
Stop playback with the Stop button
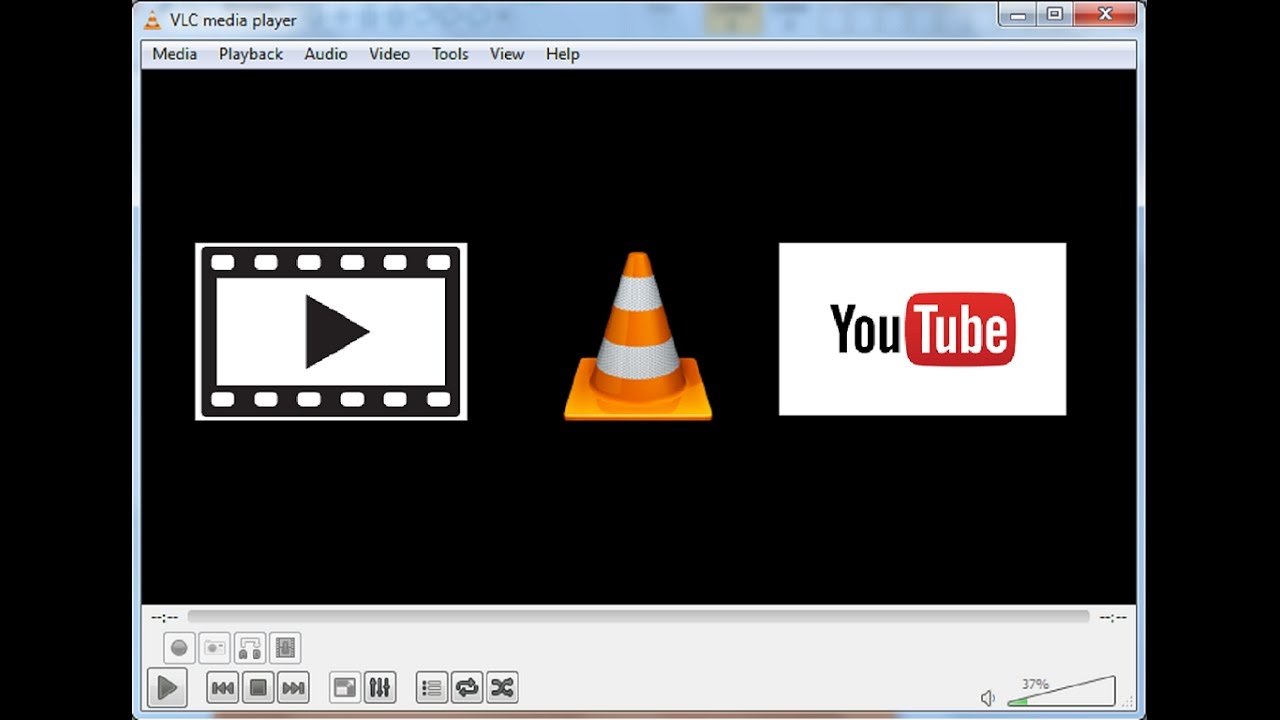pyautogui.click(x=258, y=688)
